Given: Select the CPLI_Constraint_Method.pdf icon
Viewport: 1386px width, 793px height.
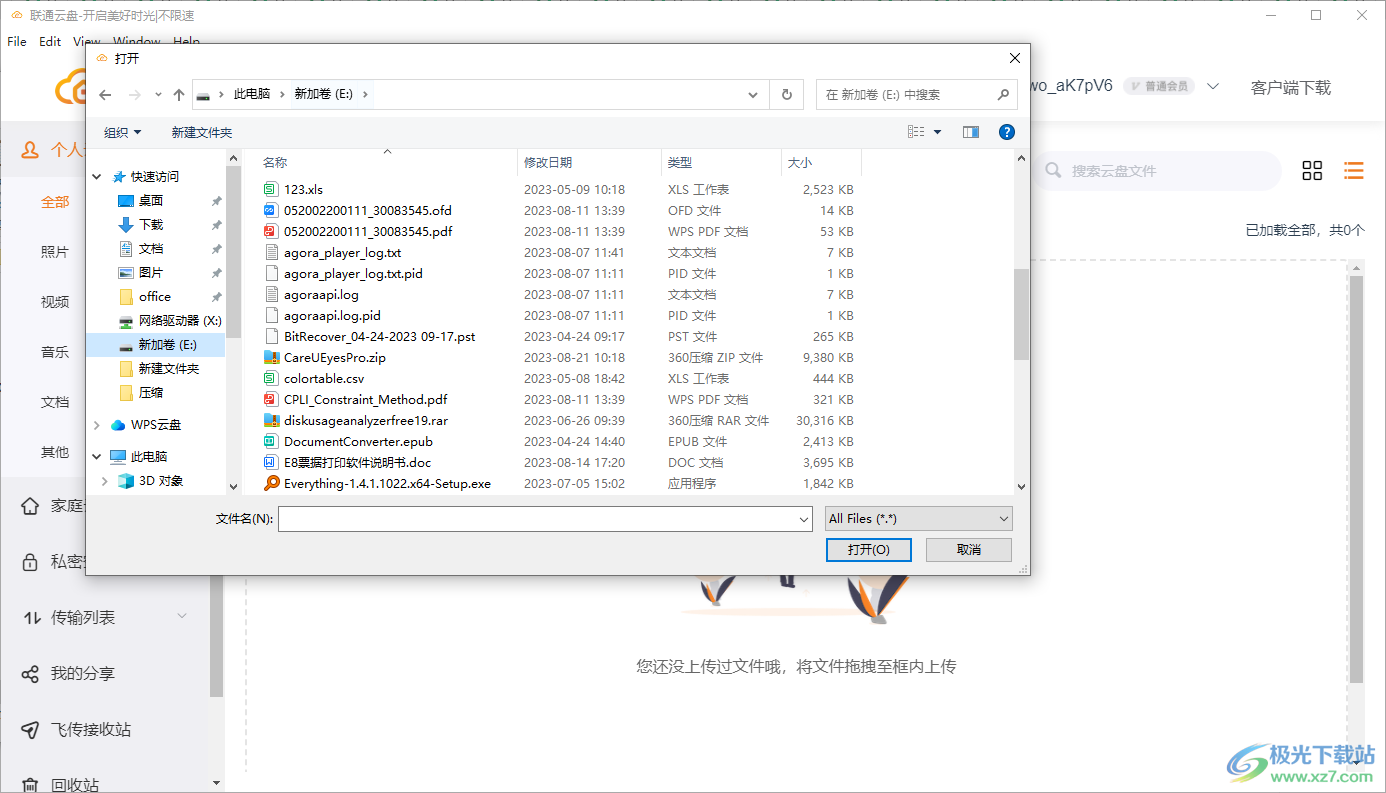Looking at the screenshot, I should (x=269, y=399).
